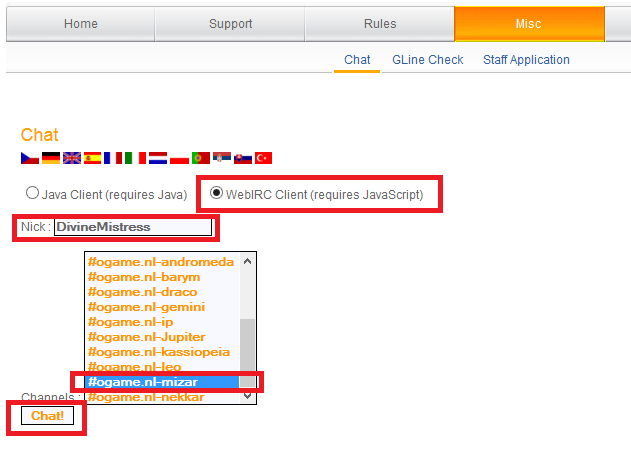Click the channel list scrollbar thumb
The image size is (631, 476).
[247, 352]
